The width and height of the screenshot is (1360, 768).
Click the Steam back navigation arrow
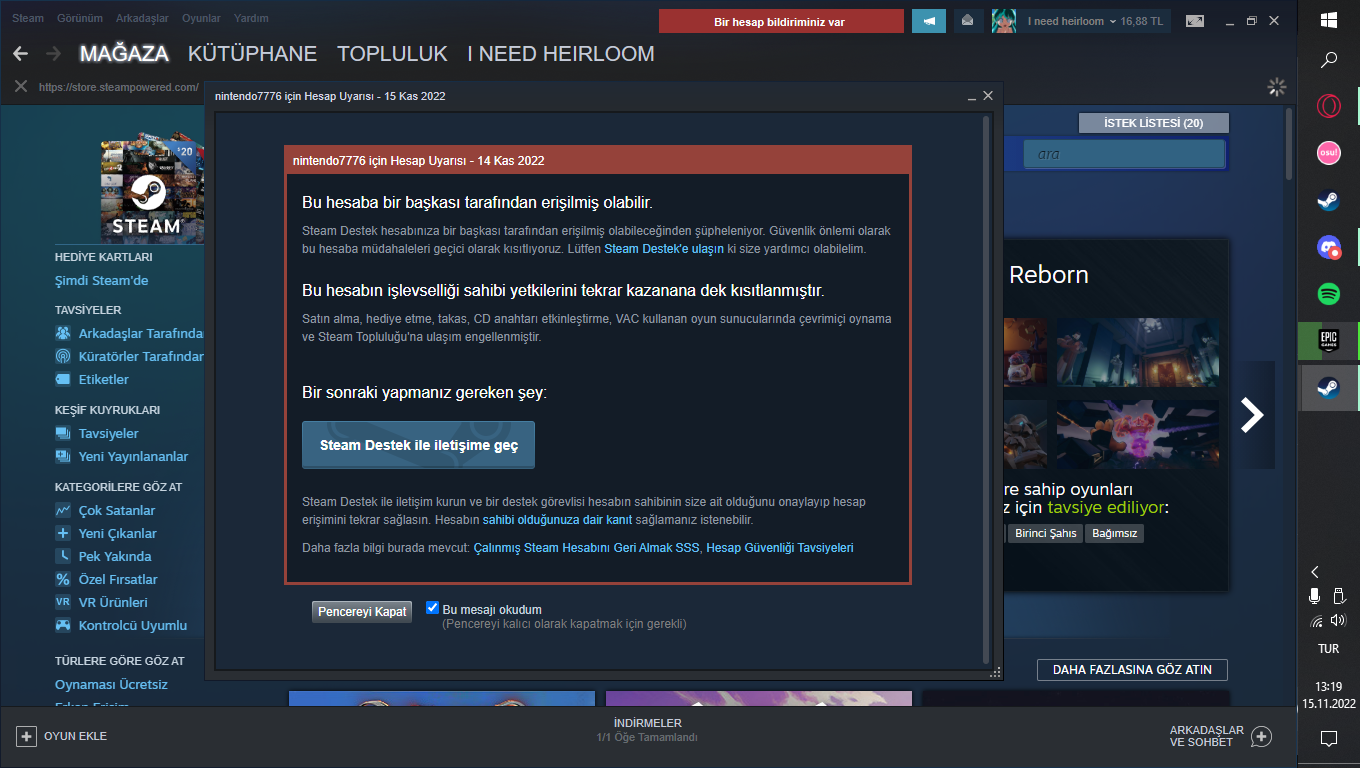pos(20,54)
